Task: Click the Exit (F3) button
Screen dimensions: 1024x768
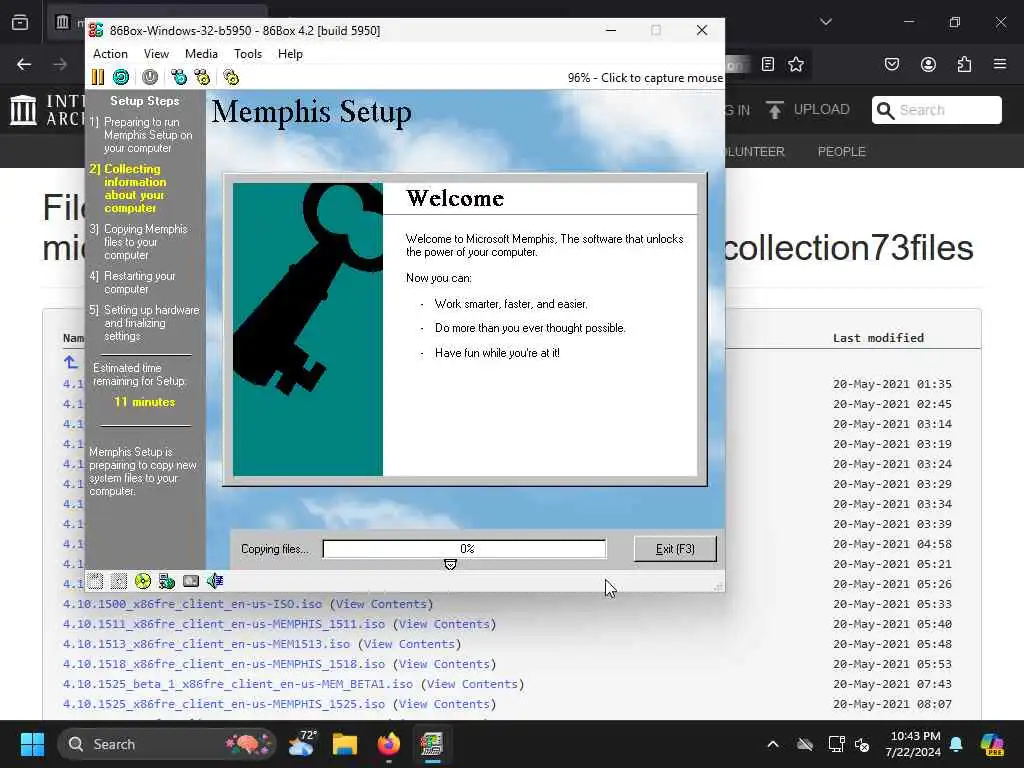Action: (x=675, y=549)
